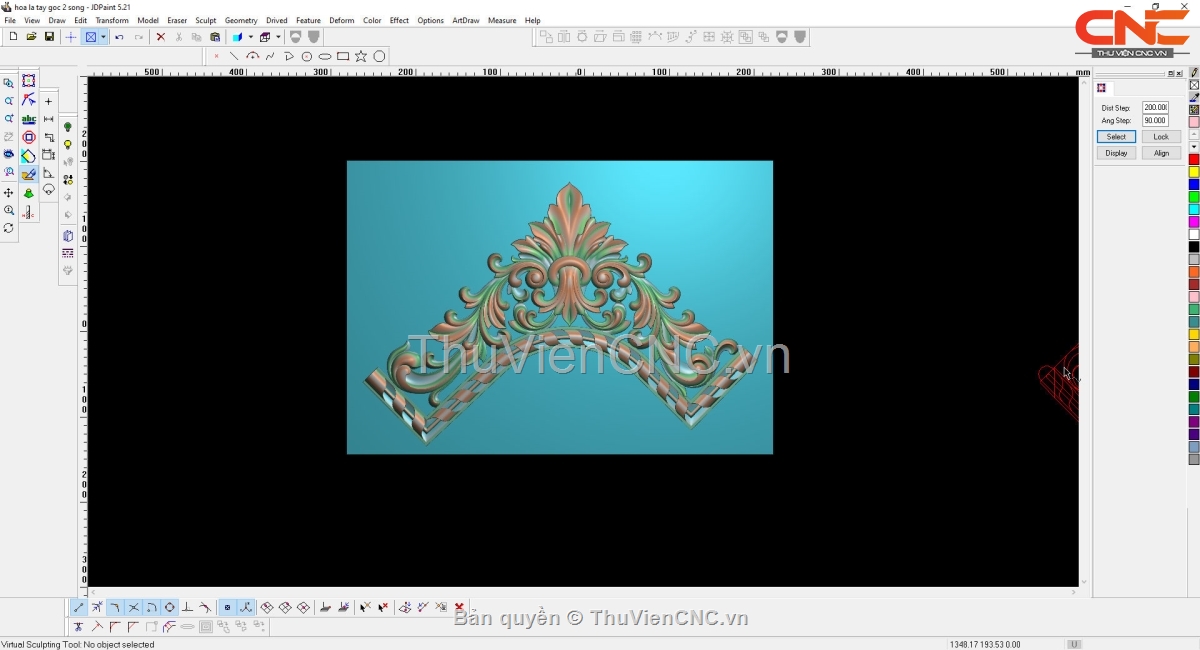Toggle the circle center snap button
This screenshot has height=650, width=1200.
point(169,607)
